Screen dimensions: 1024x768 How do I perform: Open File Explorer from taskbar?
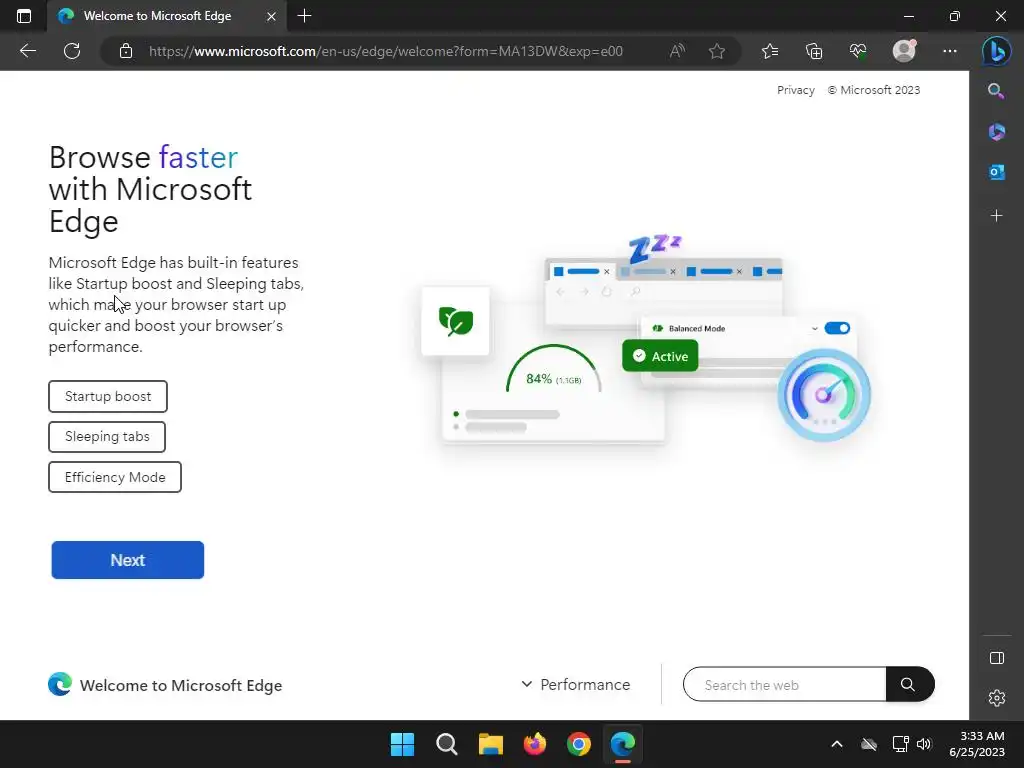(x=490, y=744)
